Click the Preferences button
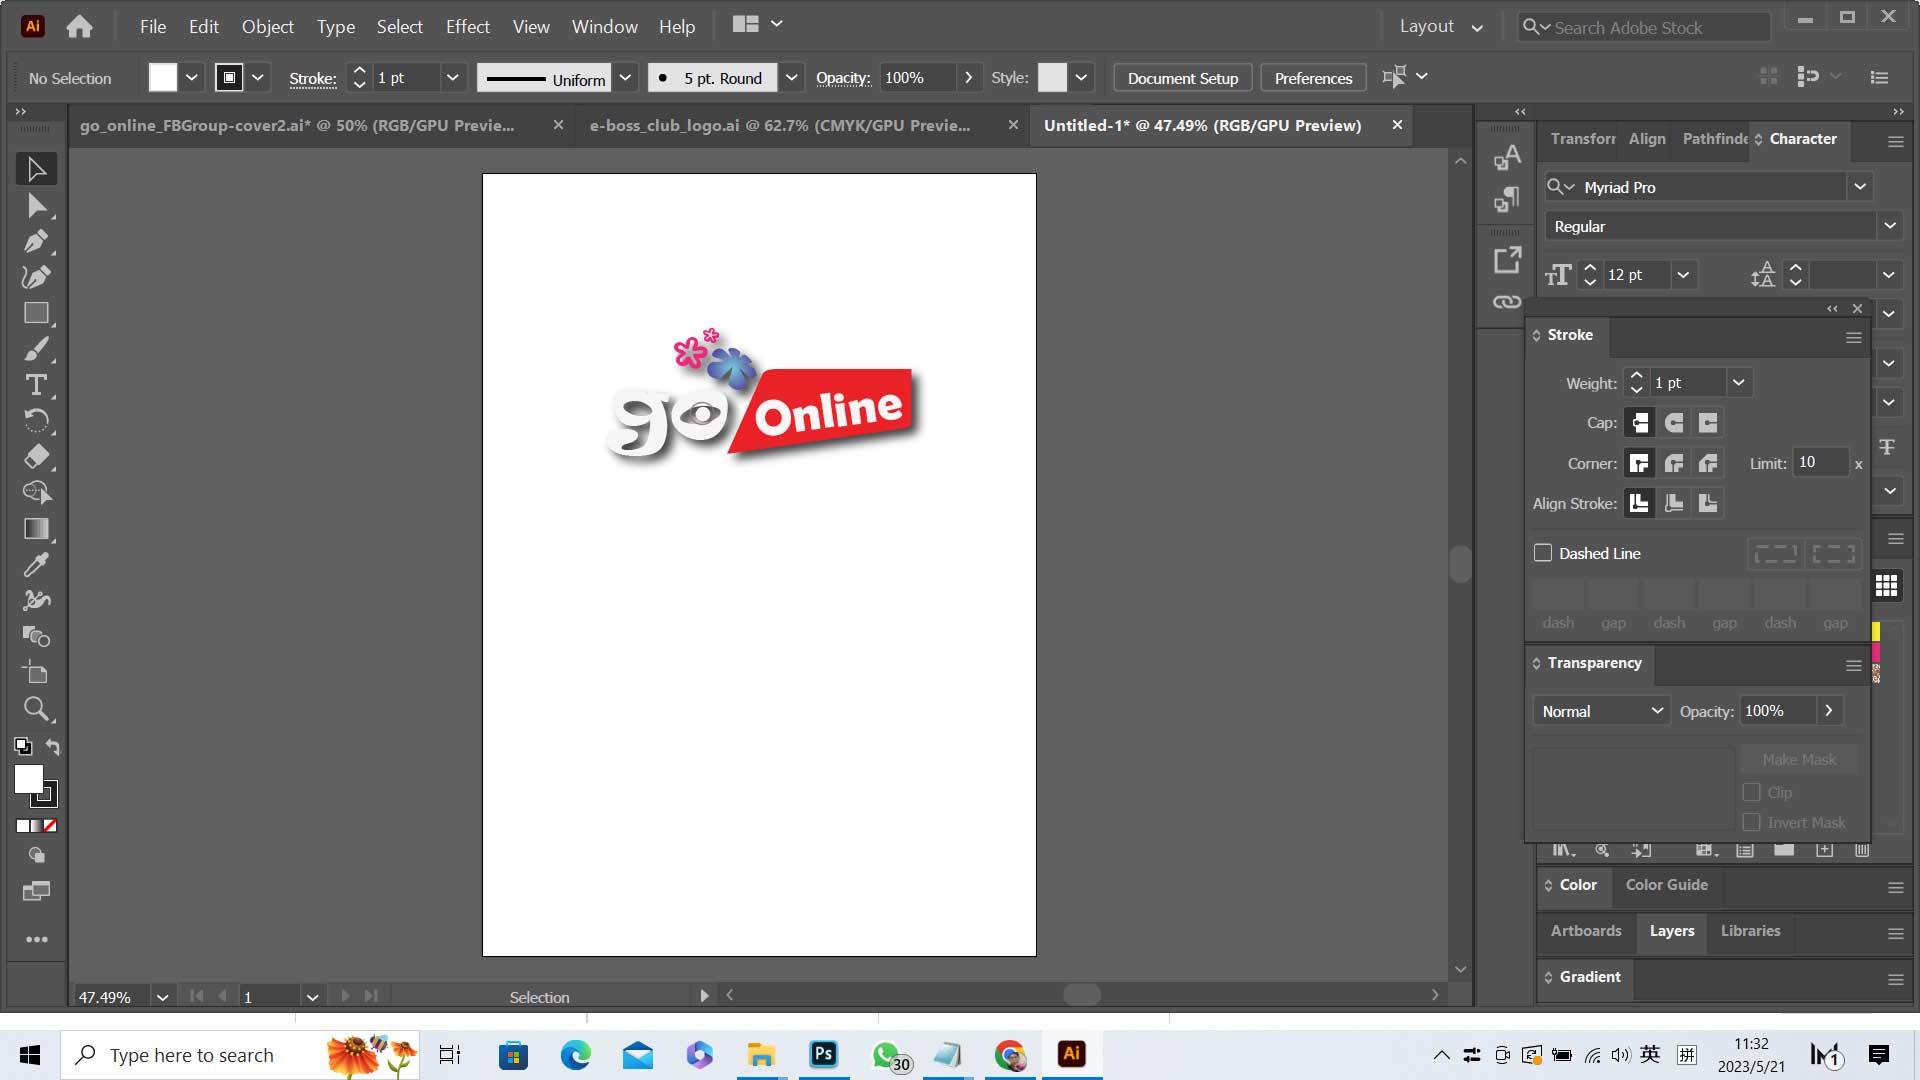Image resolution: width=1920 pixels, height=1080 pixels. point(1313,78)
